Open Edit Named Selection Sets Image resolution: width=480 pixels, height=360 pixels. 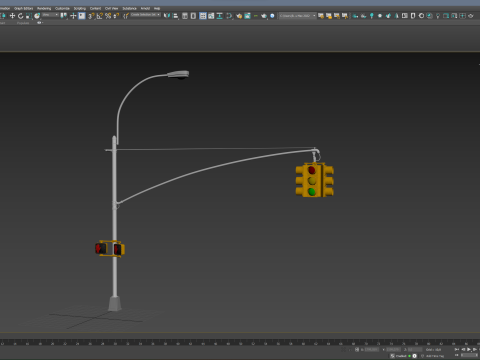tap(126, 16)
